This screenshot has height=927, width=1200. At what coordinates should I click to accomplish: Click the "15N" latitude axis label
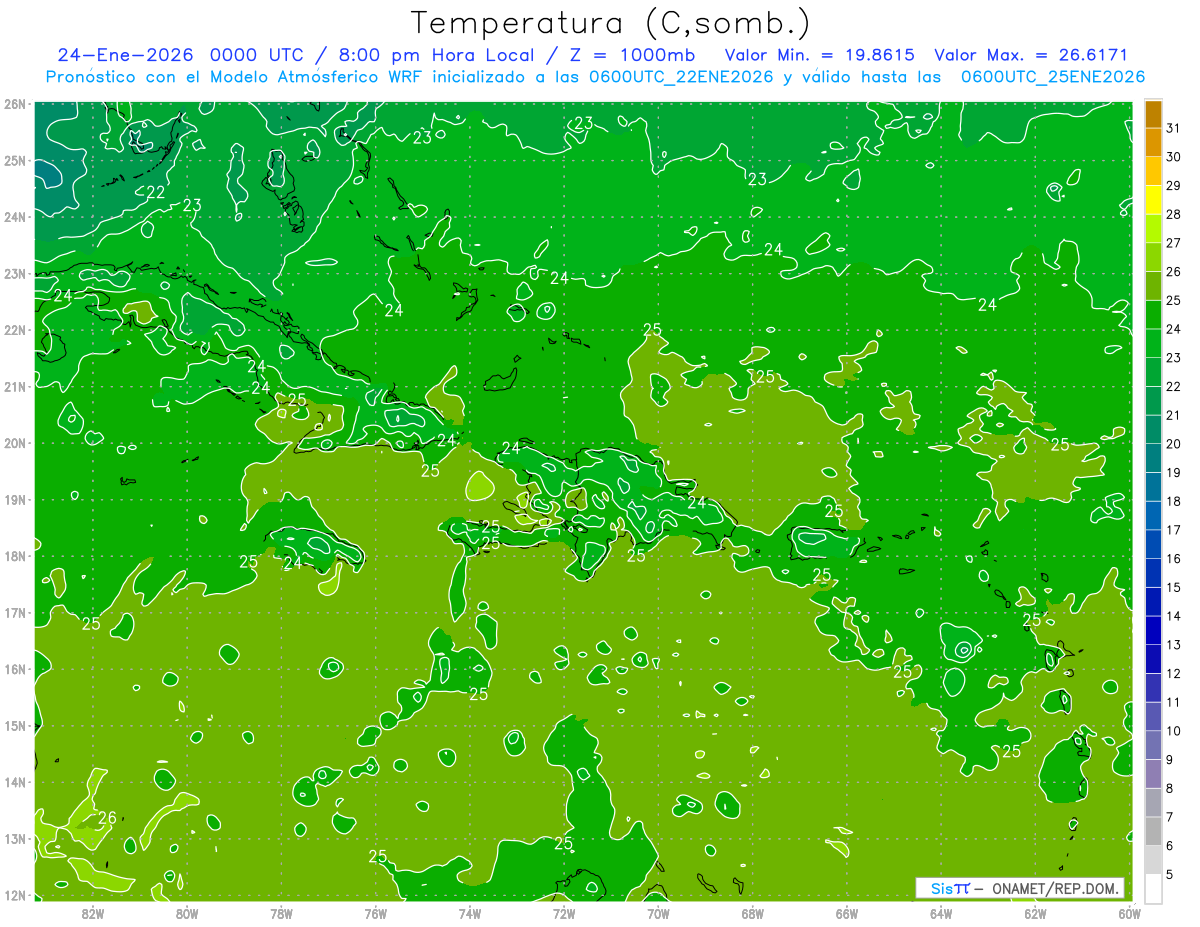pyautogui.click(x=14, y=726)
